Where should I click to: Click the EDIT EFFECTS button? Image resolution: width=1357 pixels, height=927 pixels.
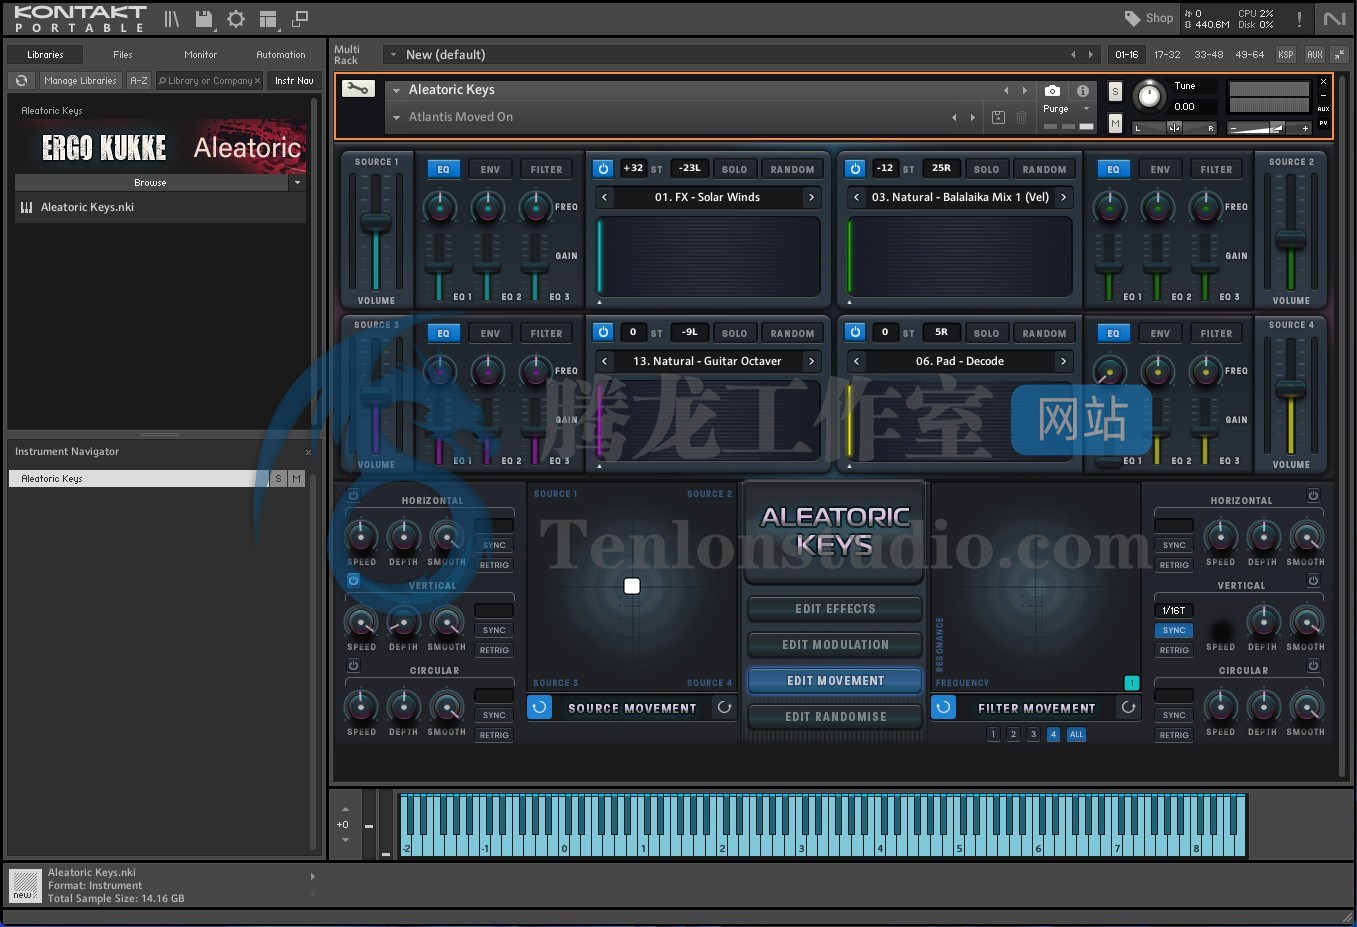coord(835,609)
